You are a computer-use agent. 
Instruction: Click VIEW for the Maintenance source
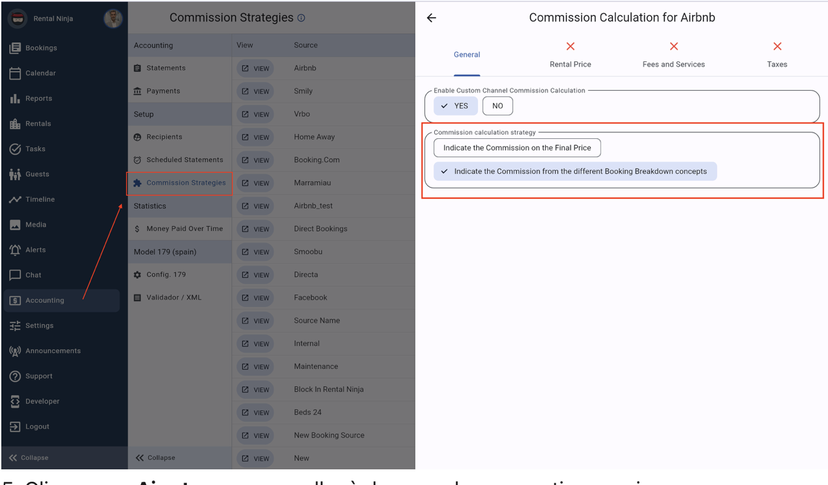(x=255, y=367)
